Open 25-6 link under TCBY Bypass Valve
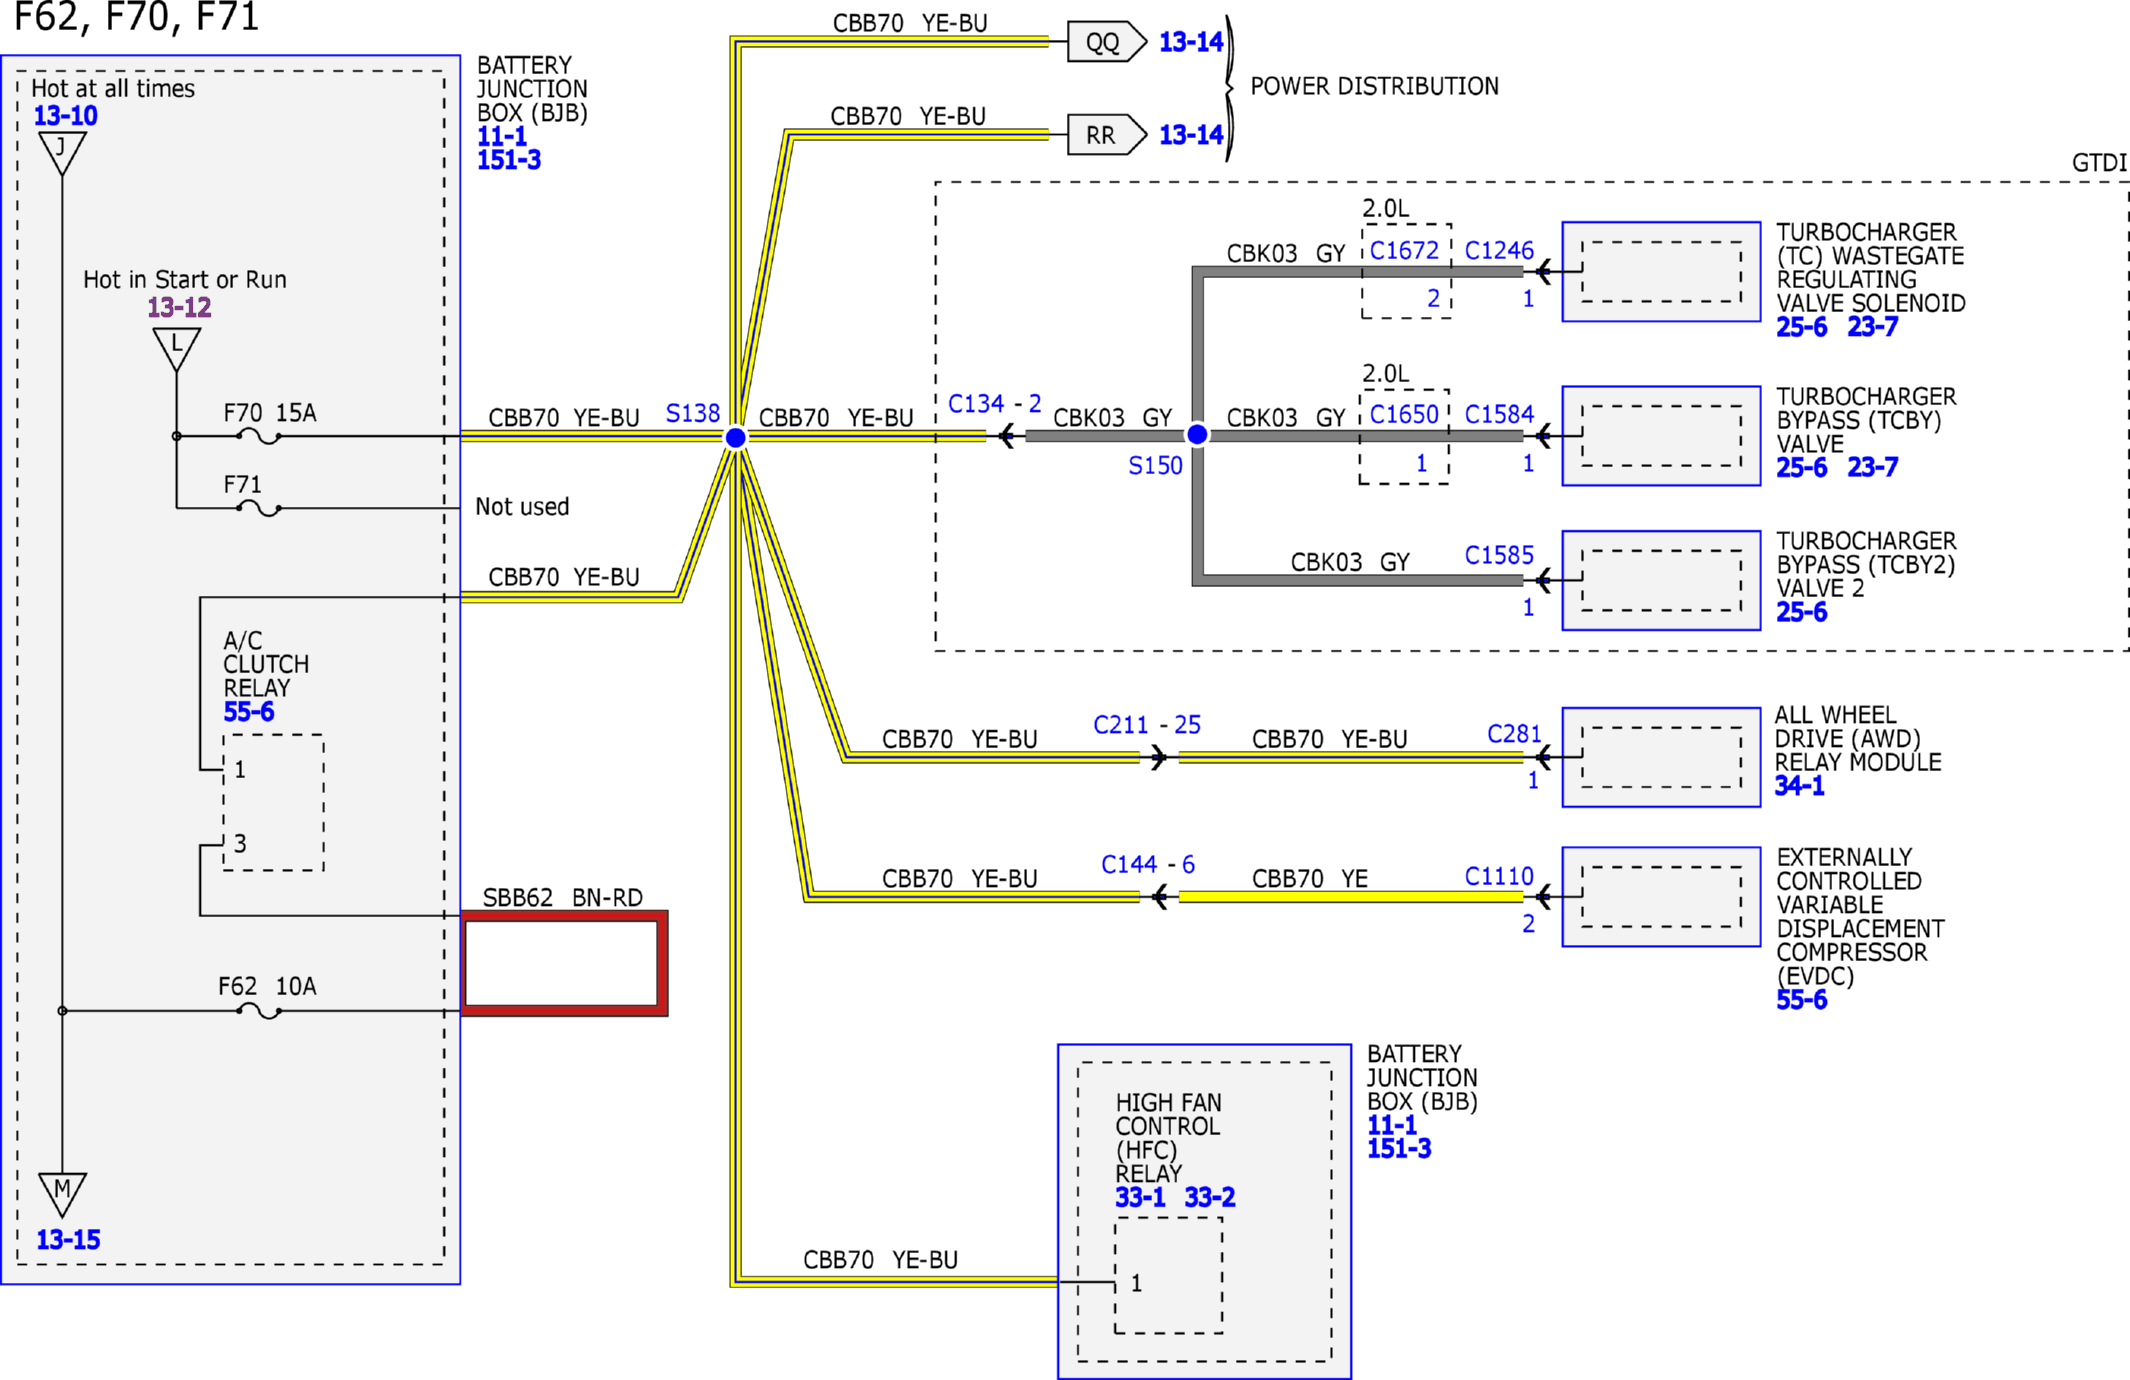The height and width of the screenshot is (1380, 2130). click(x=1802, y=467)
